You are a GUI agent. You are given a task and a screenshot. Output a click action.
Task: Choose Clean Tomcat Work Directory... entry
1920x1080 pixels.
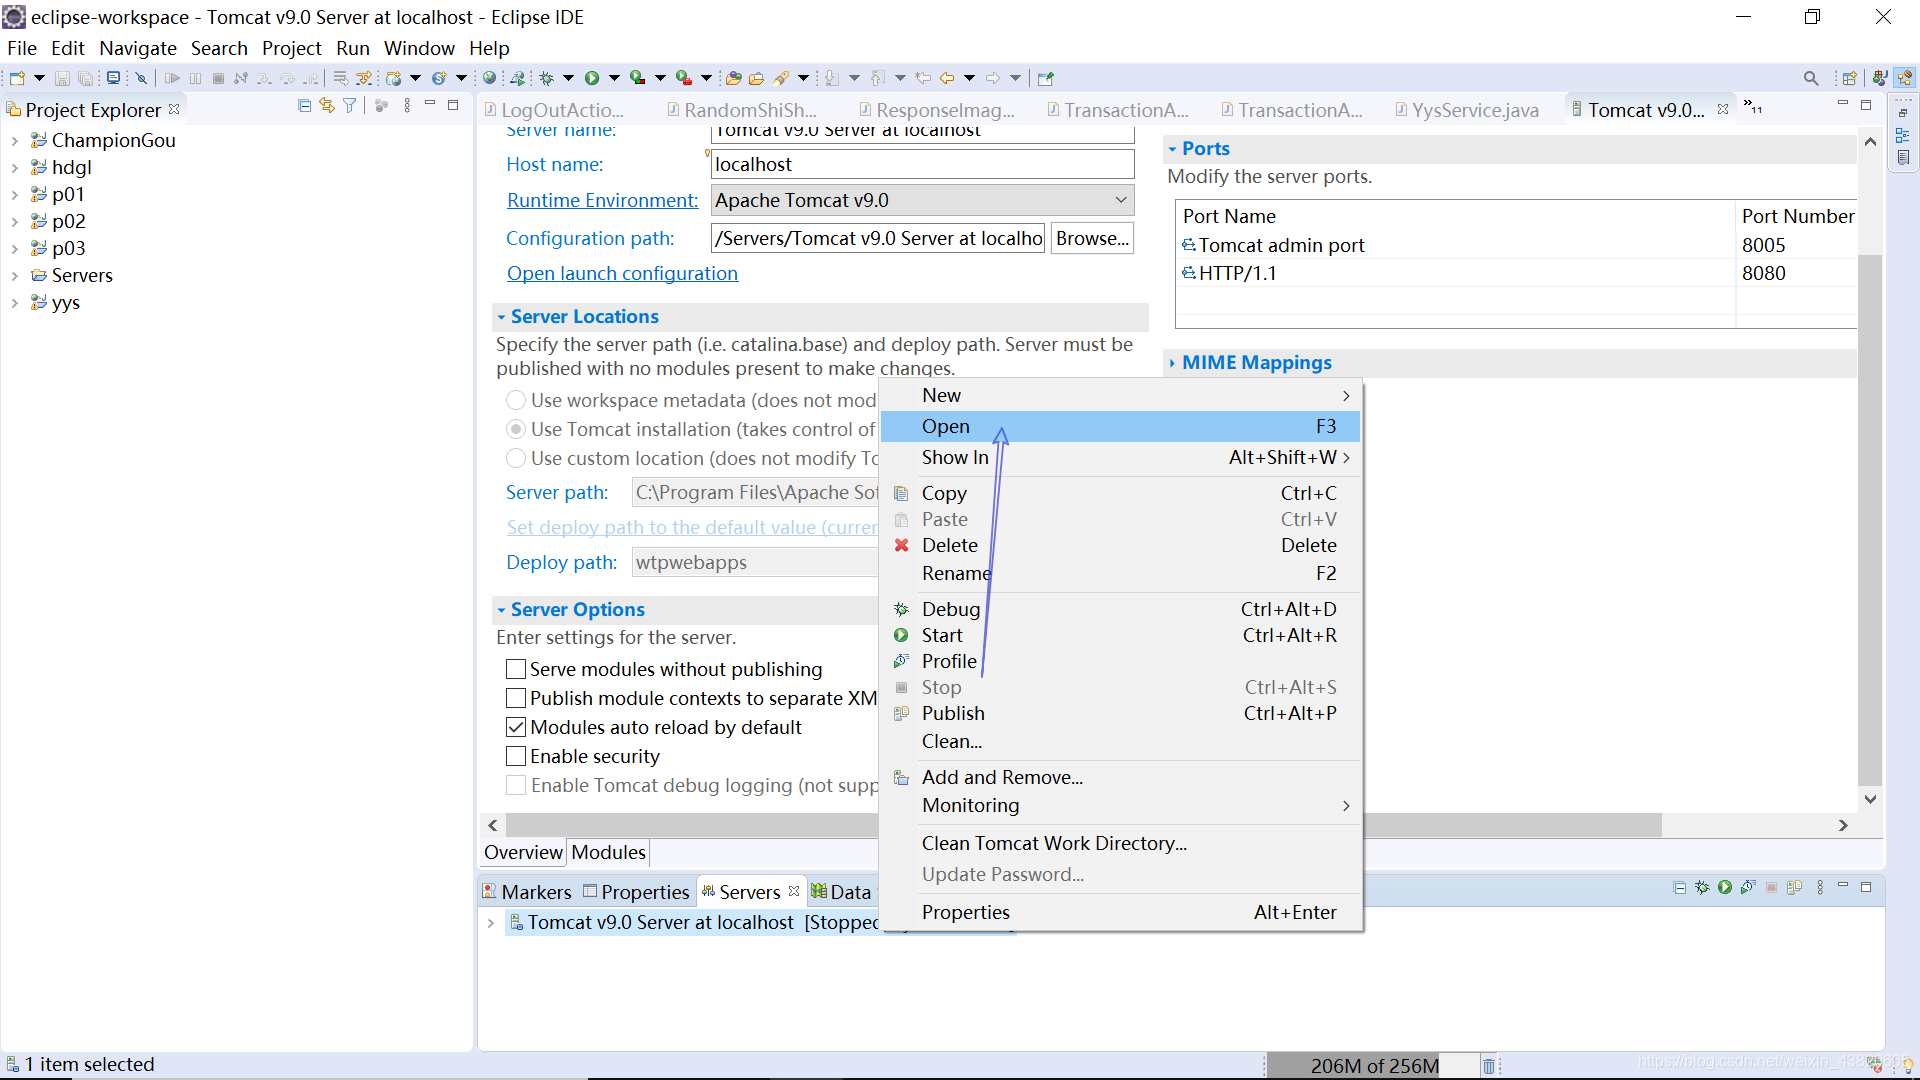[1120, 843]
